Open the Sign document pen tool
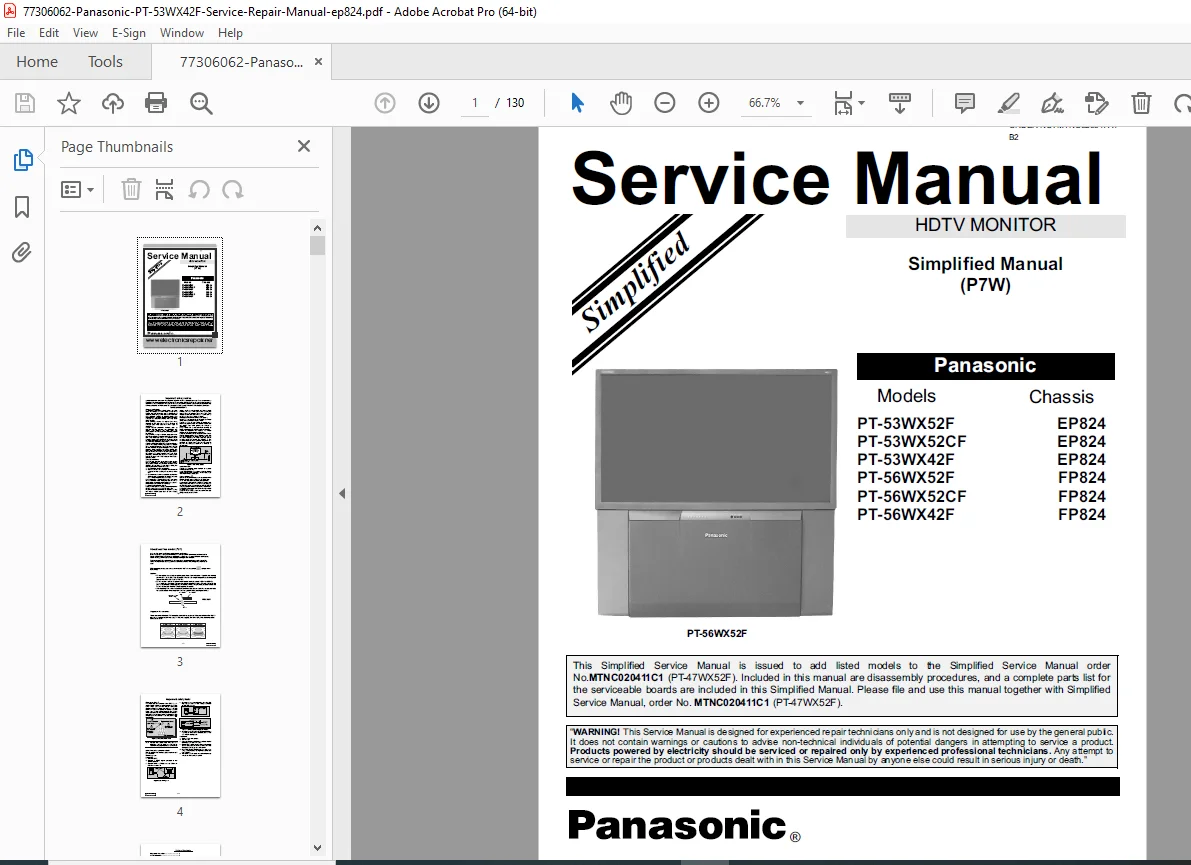 pos(1053,103)
